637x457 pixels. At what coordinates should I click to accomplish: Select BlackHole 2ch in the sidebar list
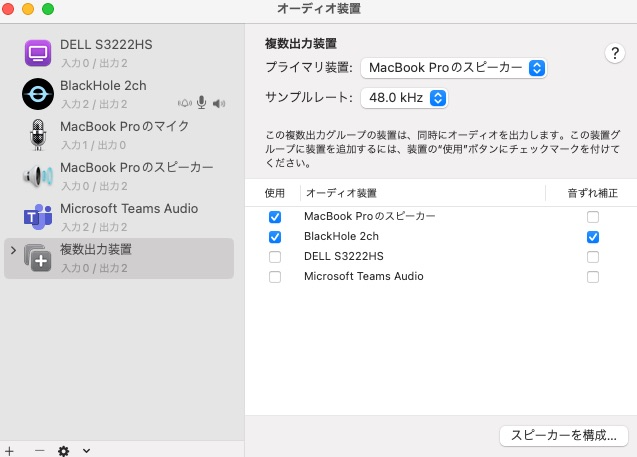pyautogui.click(x=119, y=94)
